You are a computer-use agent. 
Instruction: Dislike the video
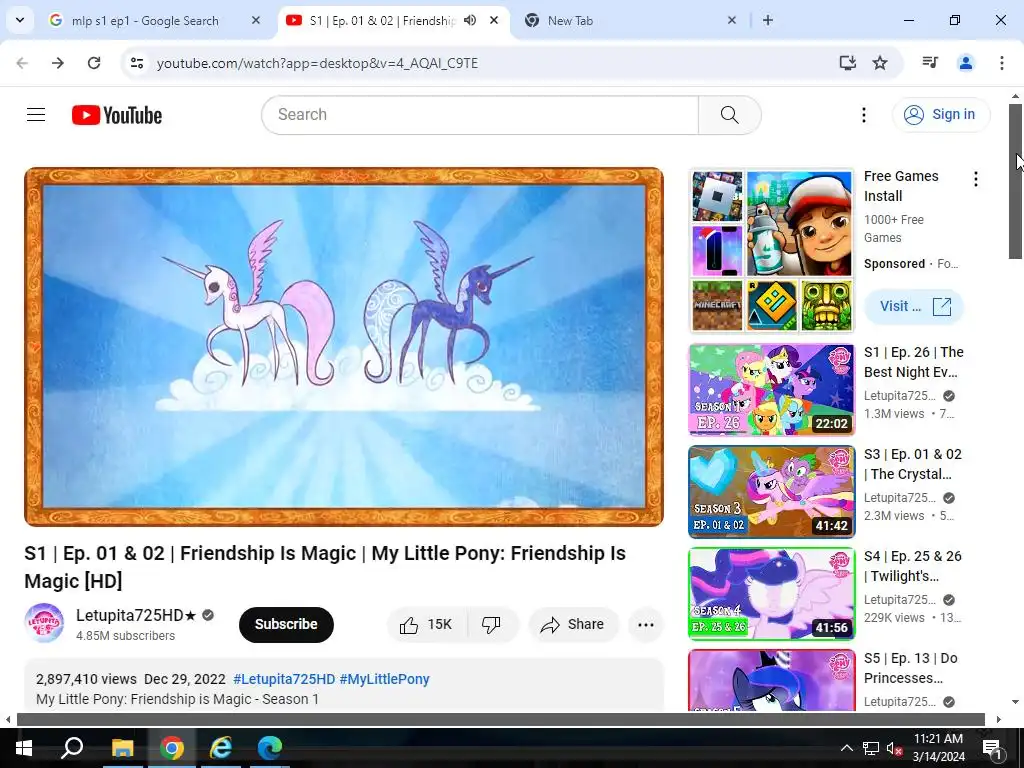(492, 625)
